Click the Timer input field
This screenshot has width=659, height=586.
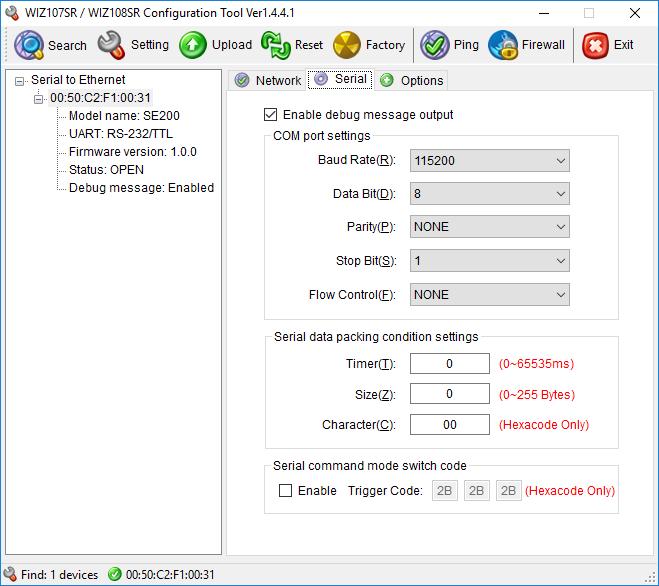pos(450,363)
